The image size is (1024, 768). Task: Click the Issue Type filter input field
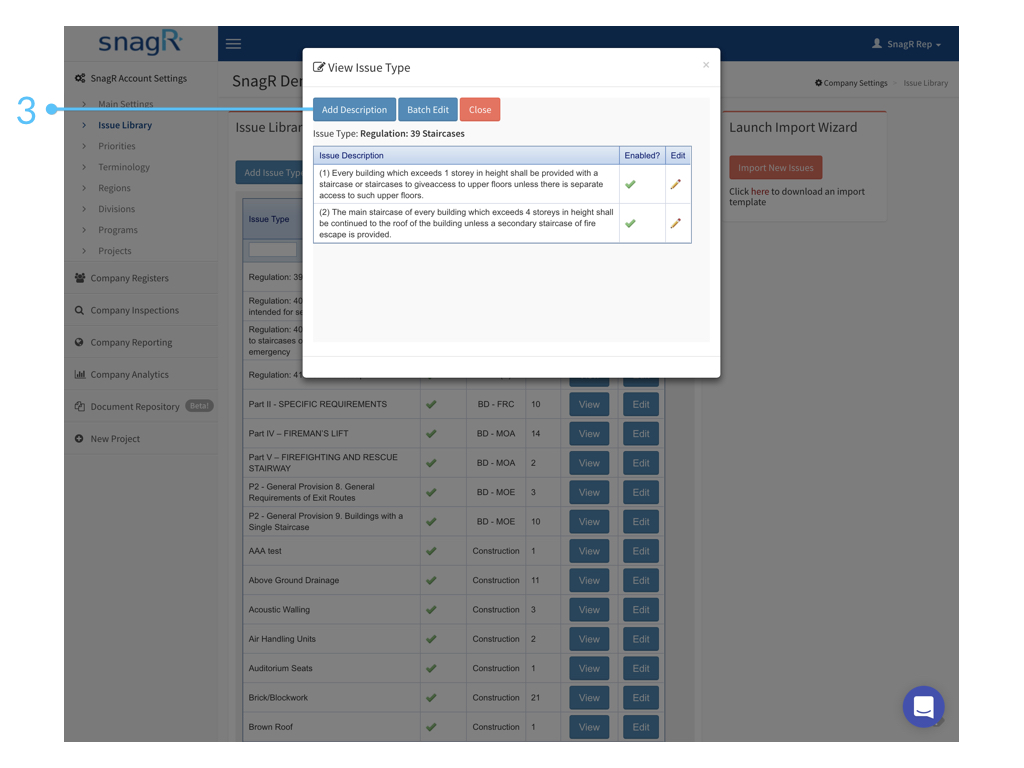pos(273,249)
